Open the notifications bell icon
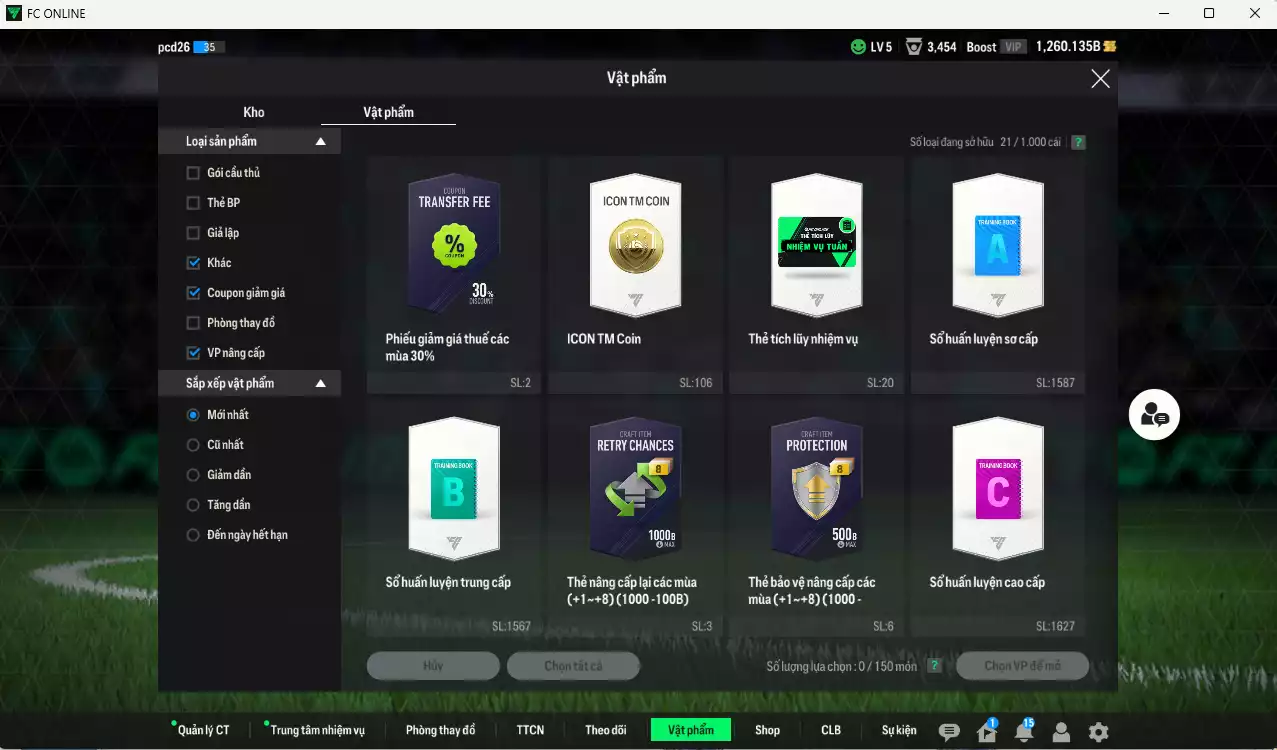The image size is (1277, 750). [1023, 732]
